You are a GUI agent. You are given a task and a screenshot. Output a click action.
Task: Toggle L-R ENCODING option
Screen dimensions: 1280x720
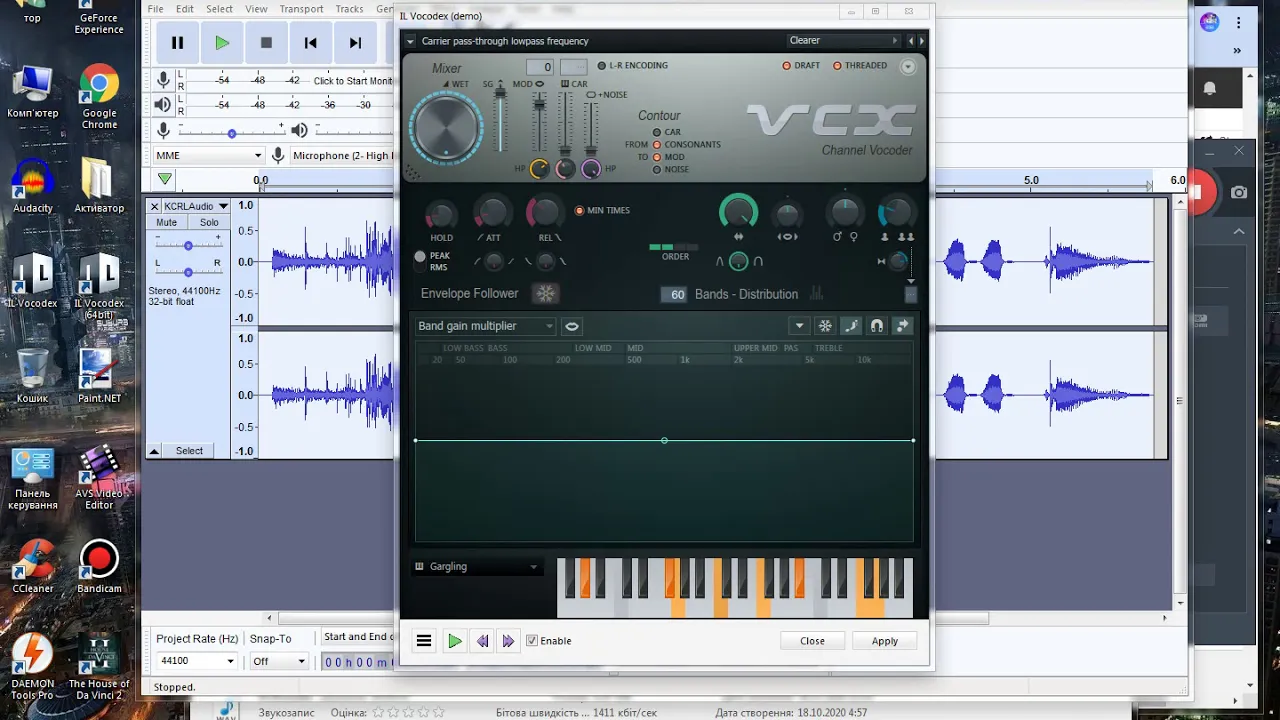click(x=632, y=66)
